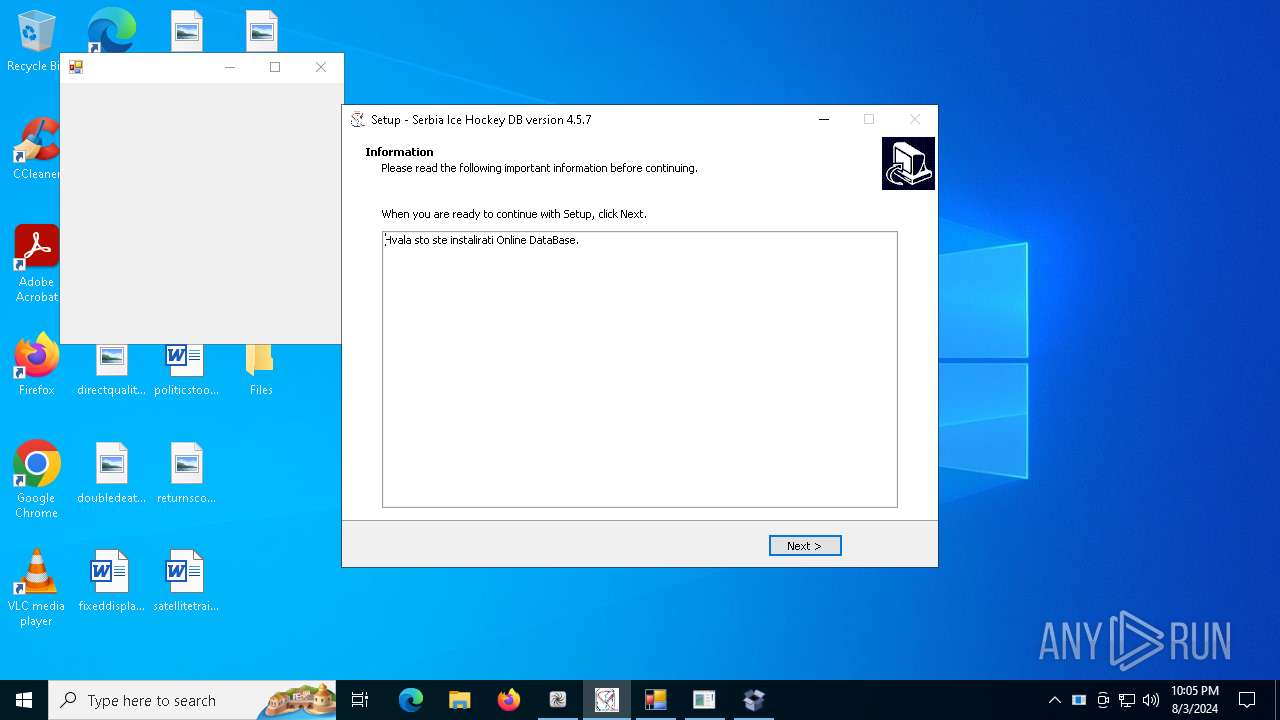The width and height of the screenshot is (1280, 720).
Task: Open Microsoft Edge from the taskbar
Action: [411, 700]
